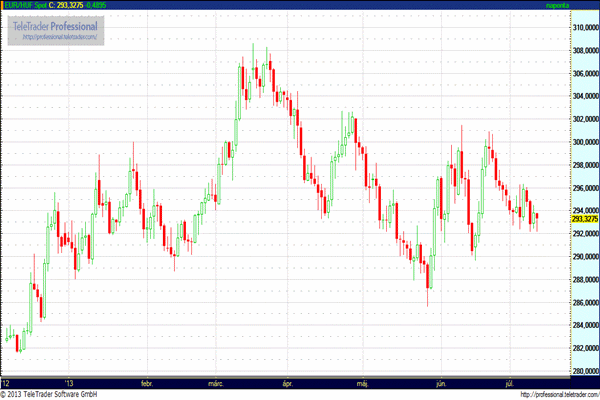
Task: Click the 280,0000 label at the axis bottom
Action: tap(557, 371)
